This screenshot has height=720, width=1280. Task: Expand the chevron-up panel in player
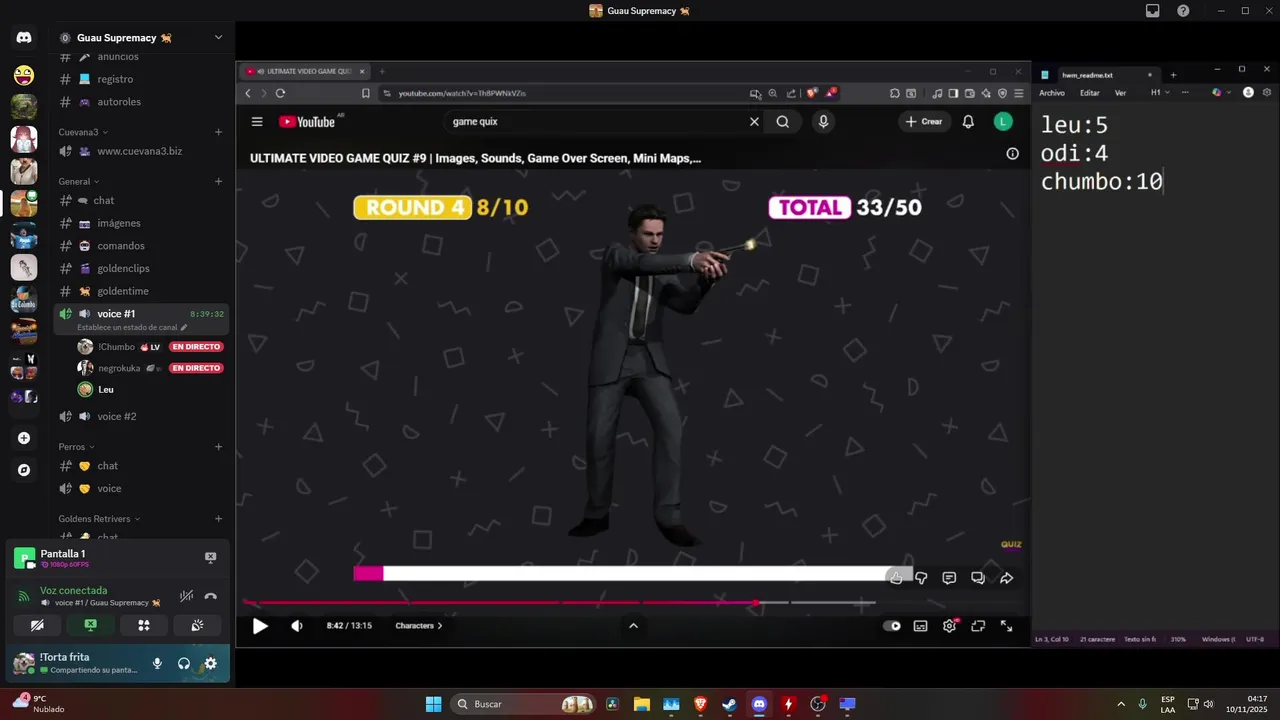[633, 626]
